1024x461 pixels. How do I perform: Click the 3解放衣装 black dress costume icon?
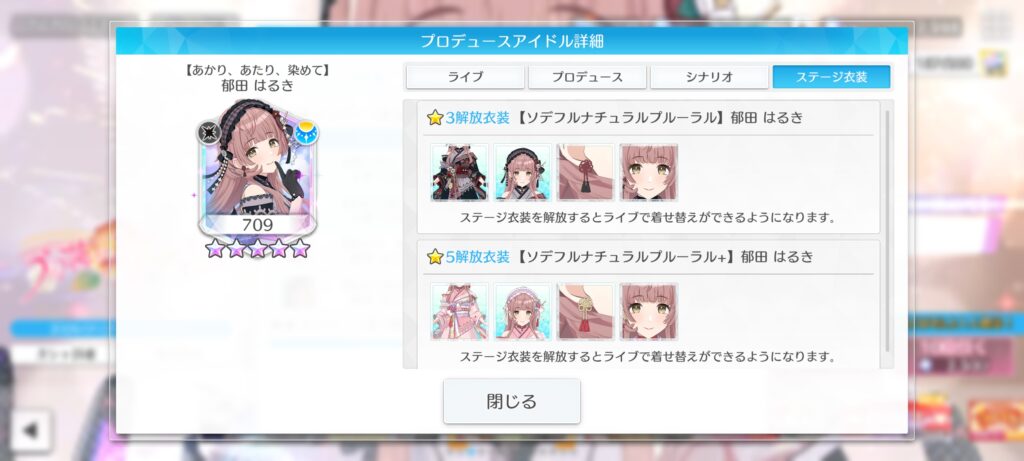coord(460,172)
